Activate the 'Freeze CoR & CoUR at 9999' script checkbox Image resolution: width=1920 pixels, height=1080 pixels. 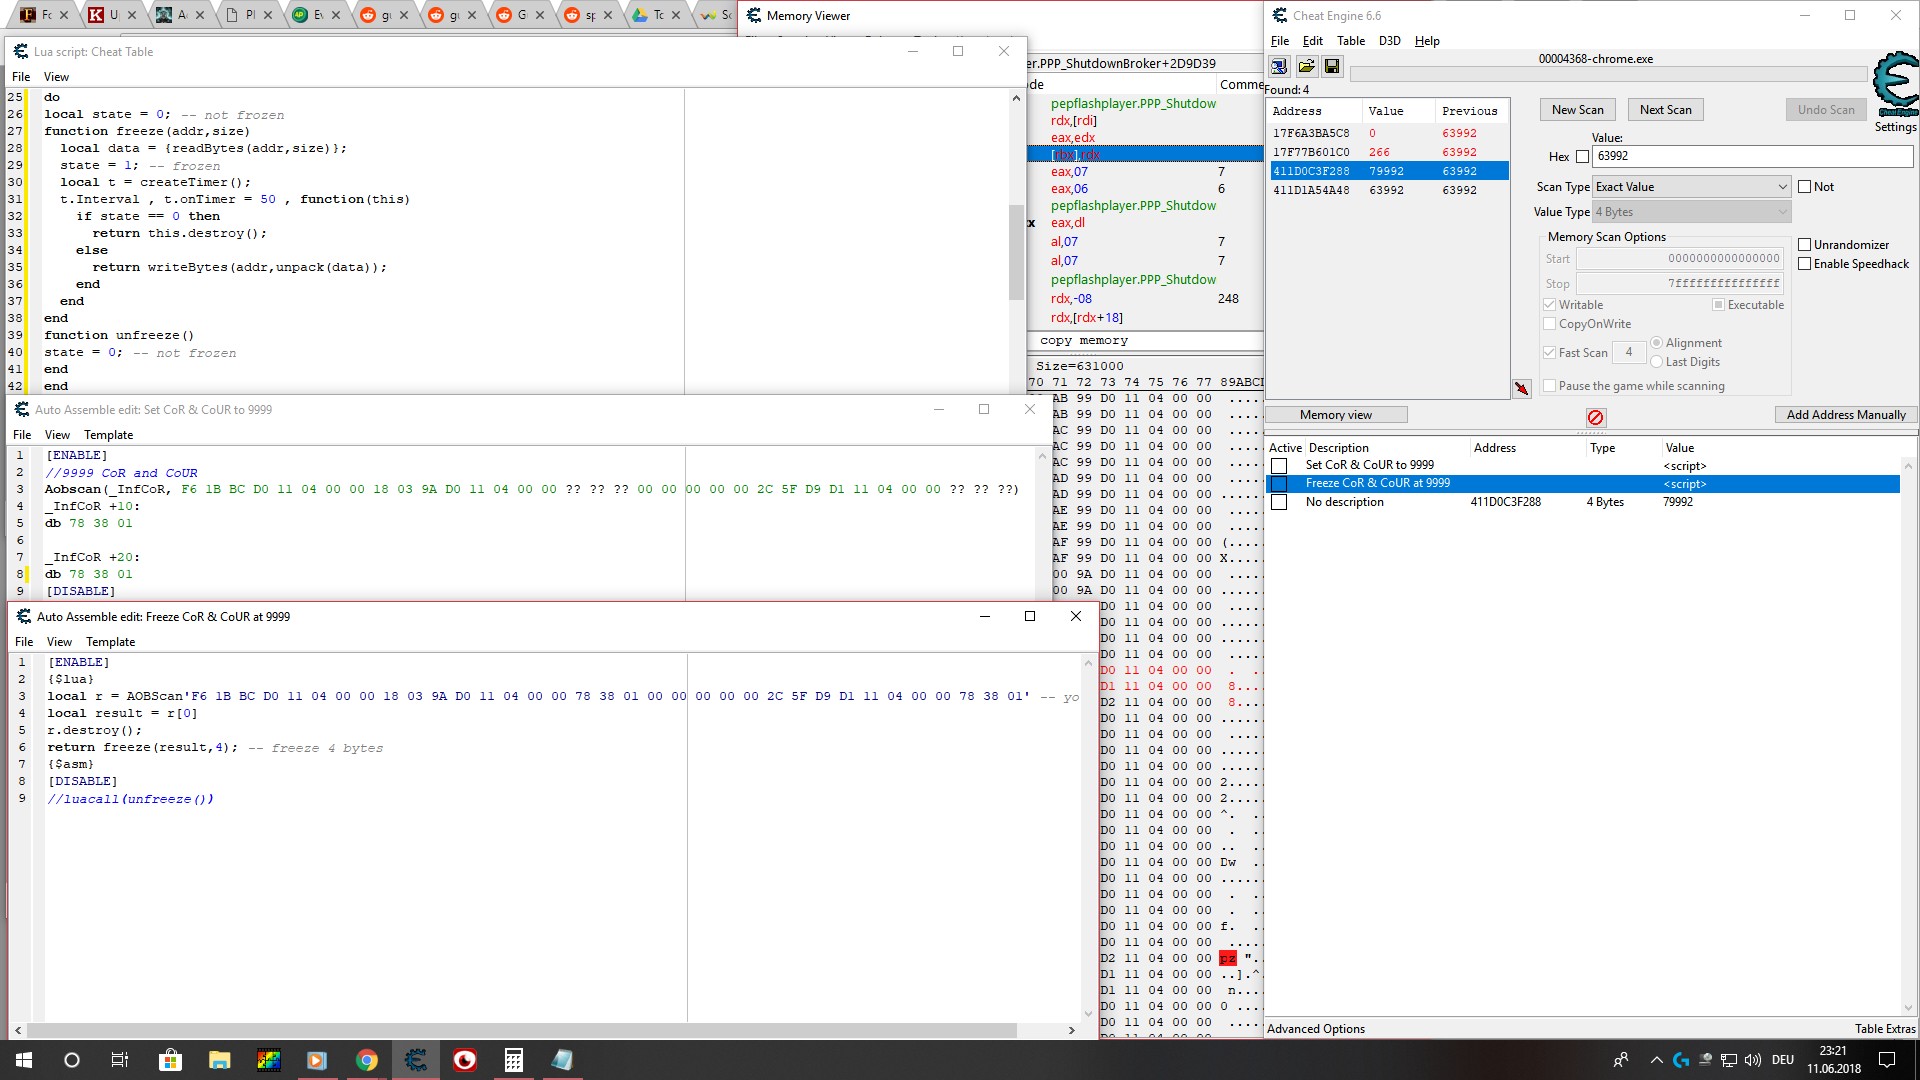(1279, 484)
